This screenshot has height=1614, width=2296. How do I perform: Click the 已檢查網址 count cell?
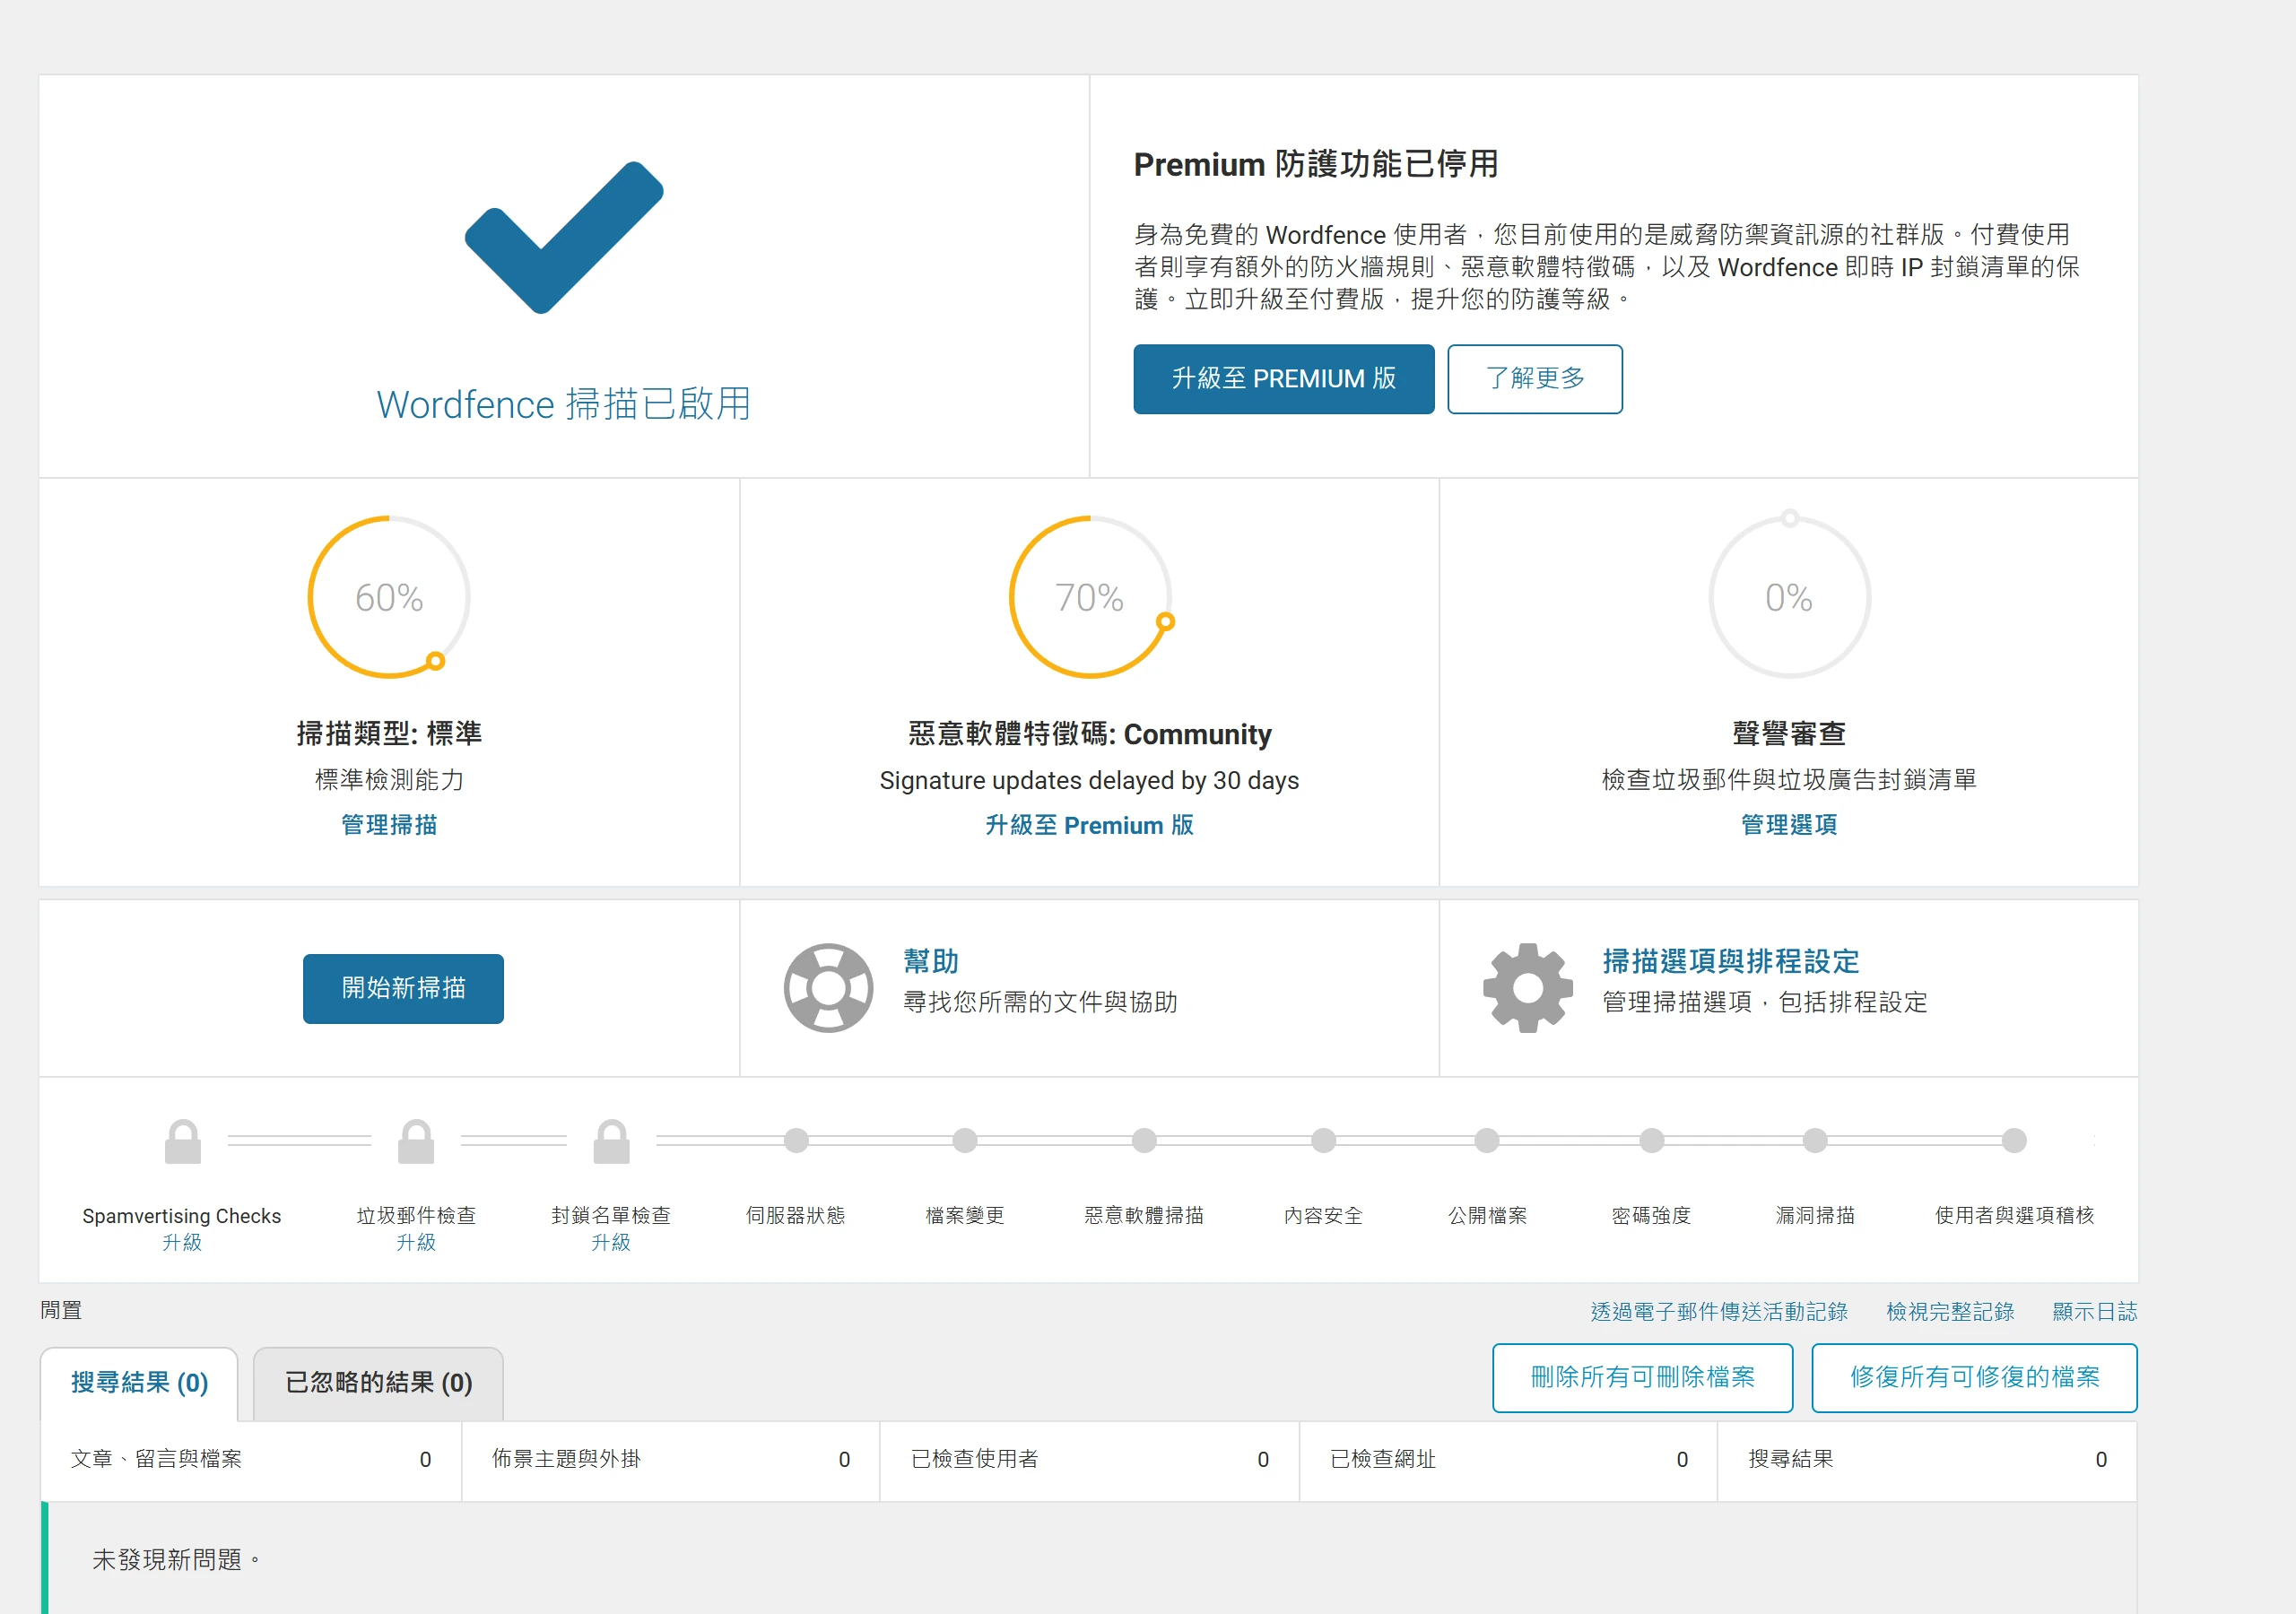1508,1460
